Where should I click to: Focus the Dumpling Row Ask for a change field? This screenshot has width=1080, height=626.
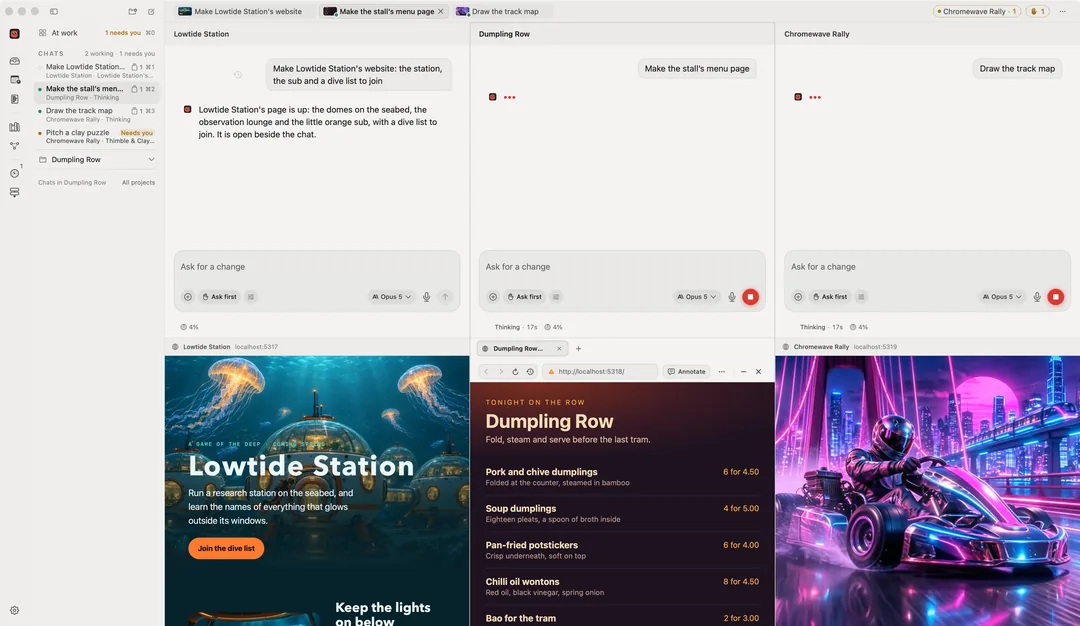coord(621,267)
